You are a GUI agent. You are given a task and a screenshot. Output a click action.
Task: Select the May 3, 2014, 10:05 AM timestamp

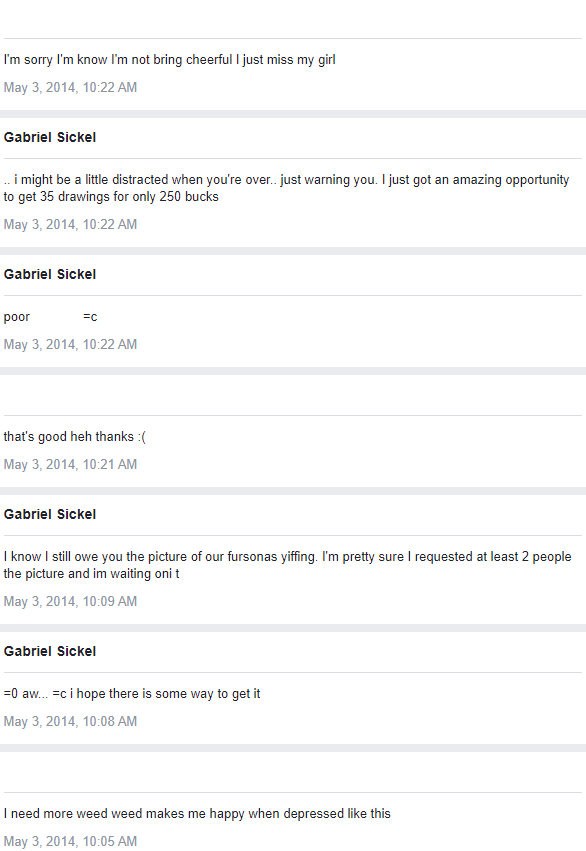[x=71, y=841]
